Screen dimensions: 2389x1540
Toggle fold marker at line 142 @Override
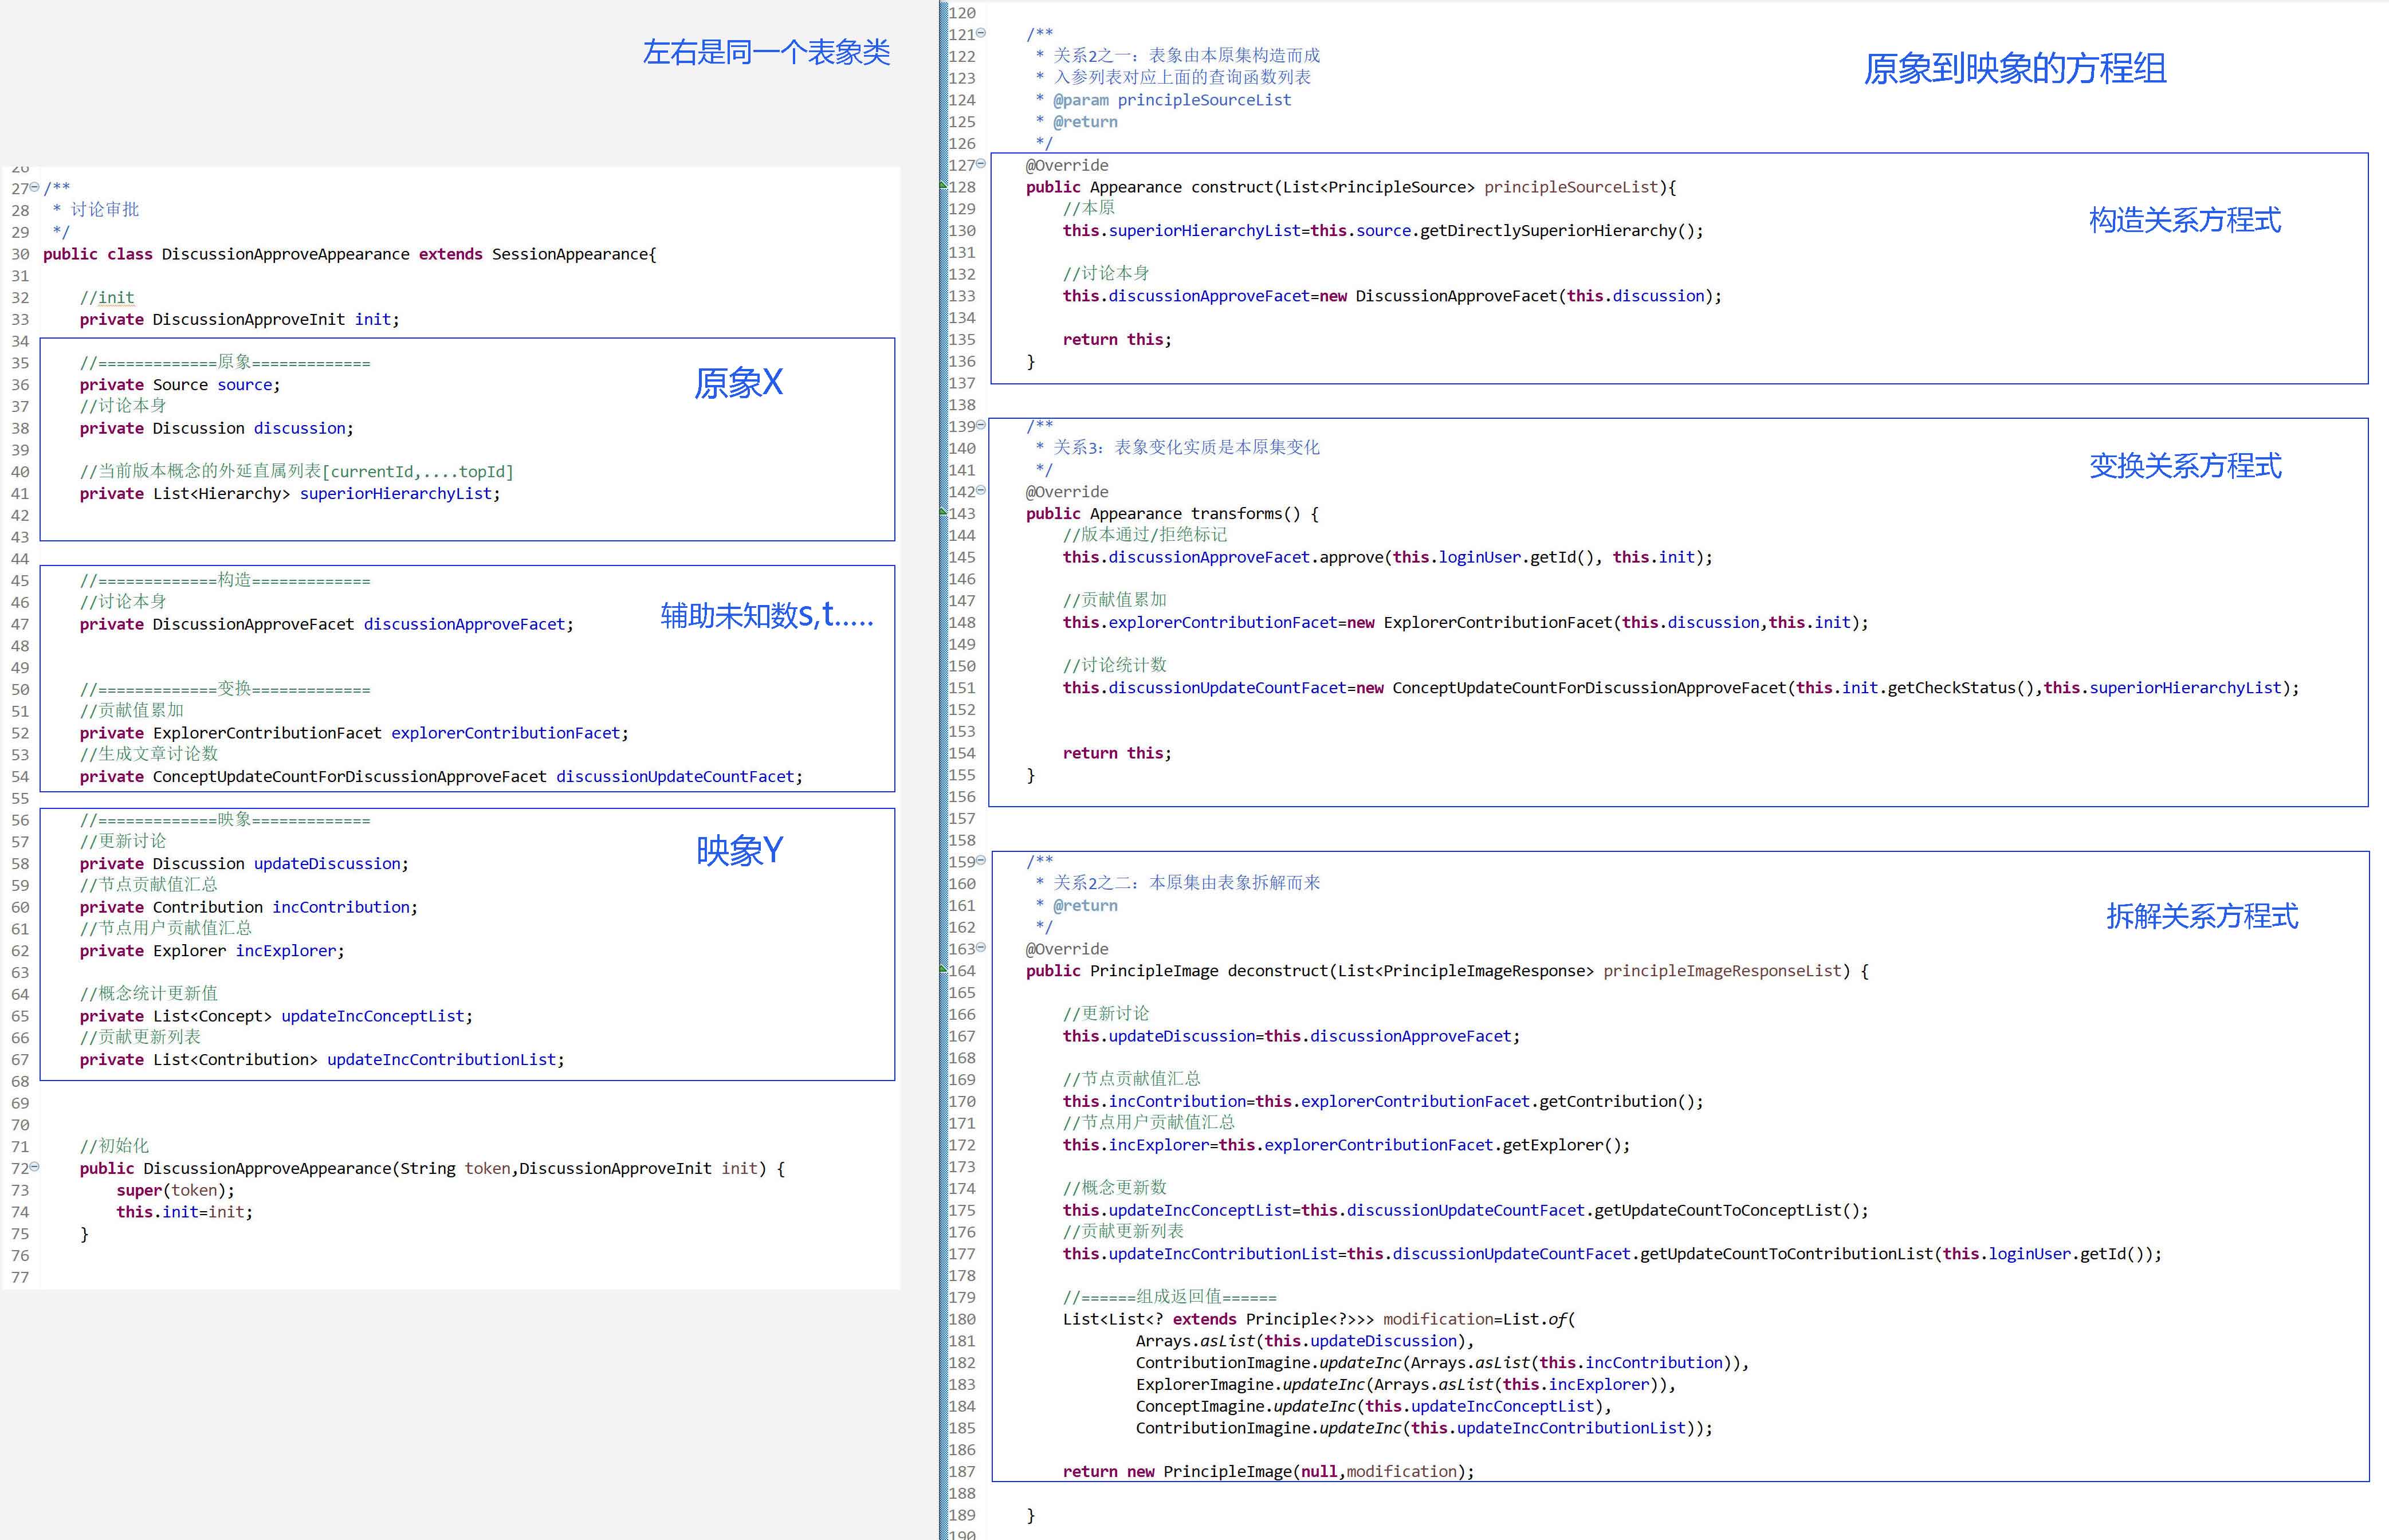[x=981, y=490]
